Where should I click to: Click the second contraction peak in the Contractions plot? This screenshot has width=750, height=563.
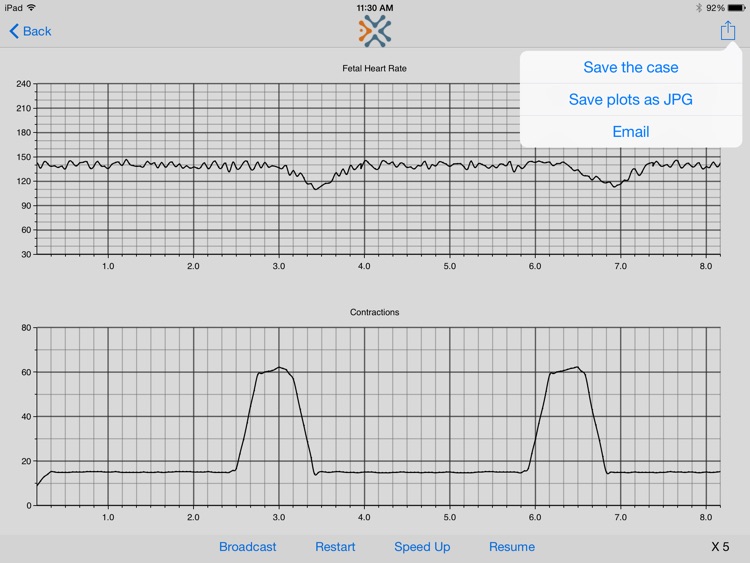[577, 367]
